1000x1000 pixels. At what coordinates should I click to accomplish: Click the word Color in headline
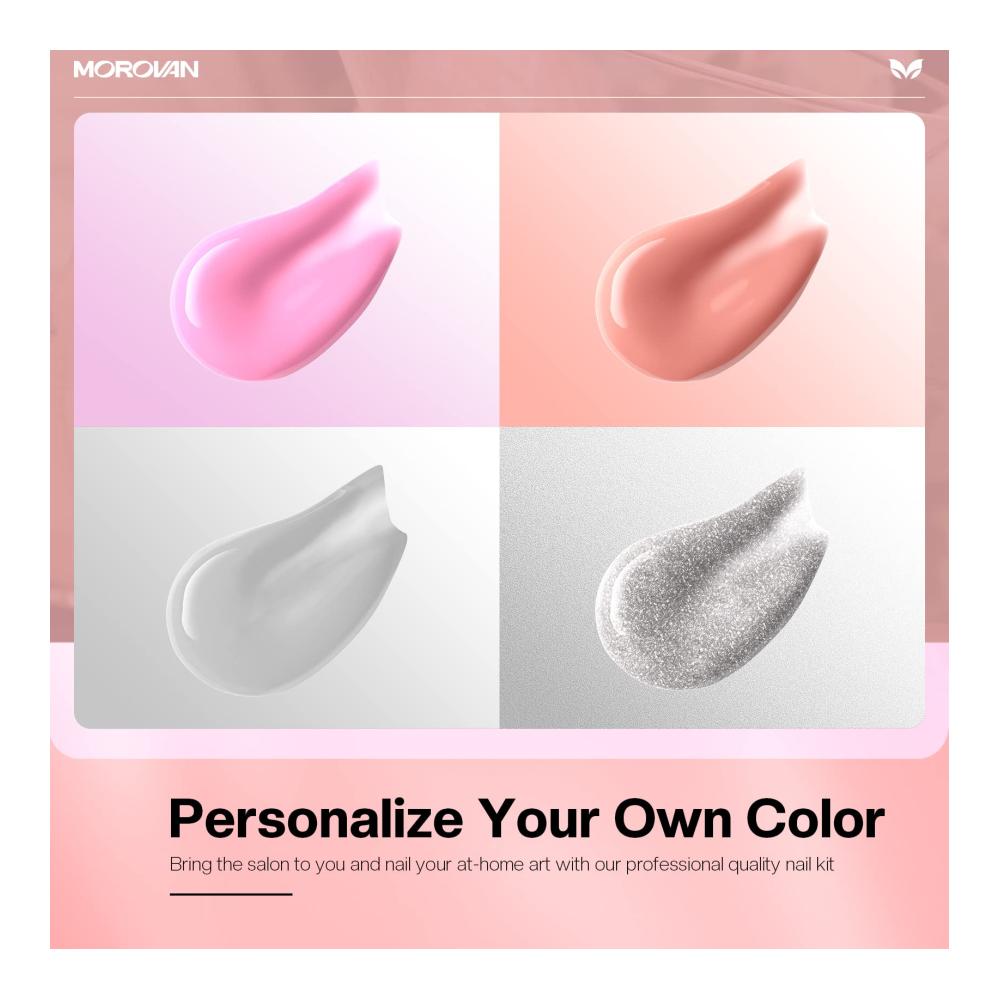[816, 819]
